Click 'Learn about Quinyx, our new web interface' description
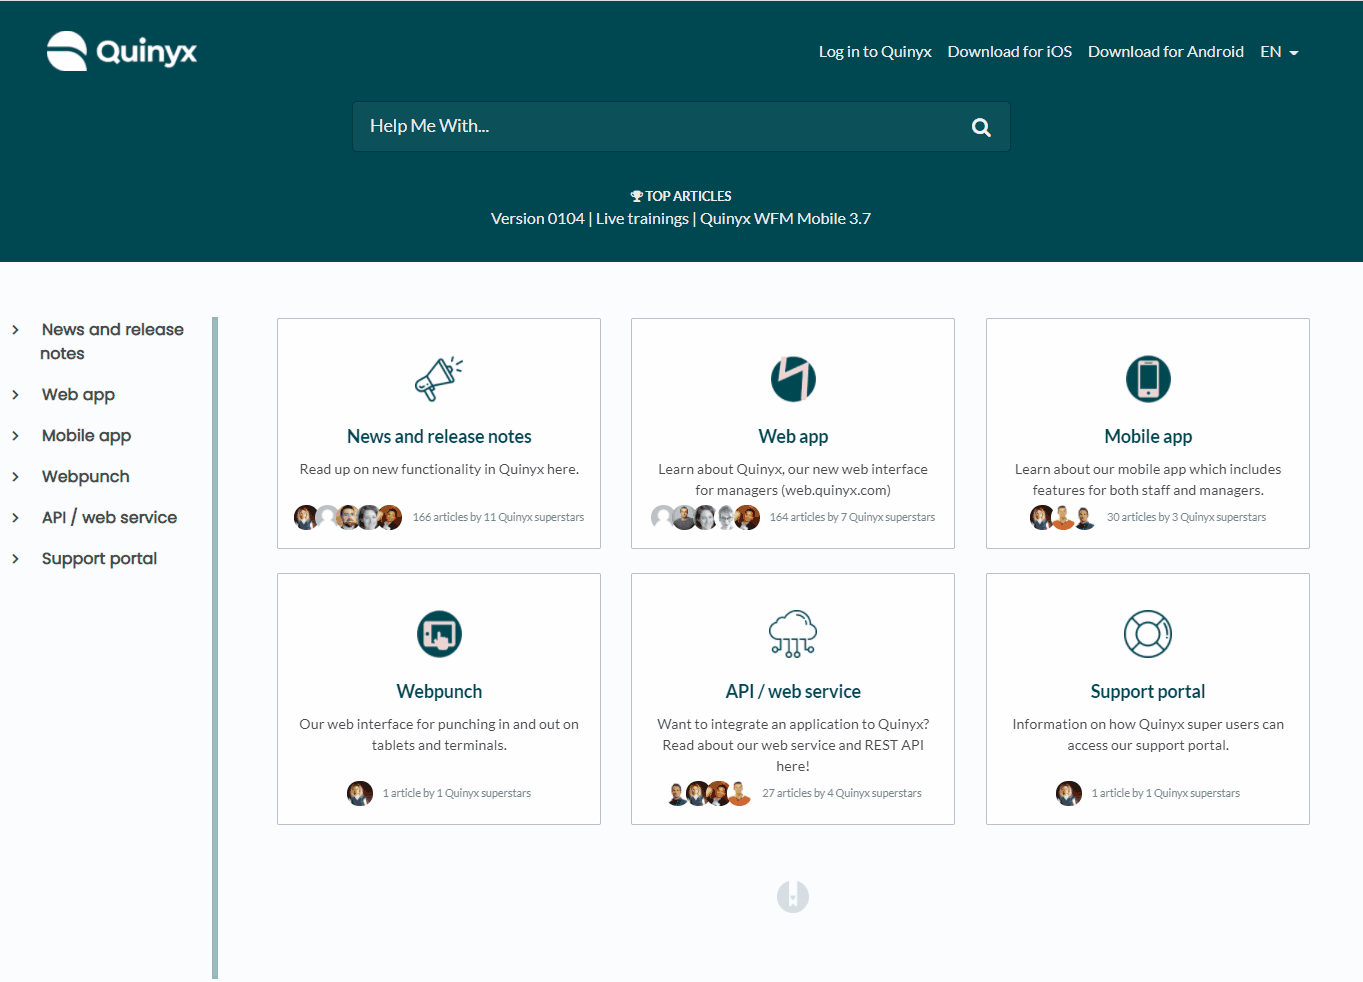Image resolution: width=1363 pixels, height=982 pixels. (793, 480)
